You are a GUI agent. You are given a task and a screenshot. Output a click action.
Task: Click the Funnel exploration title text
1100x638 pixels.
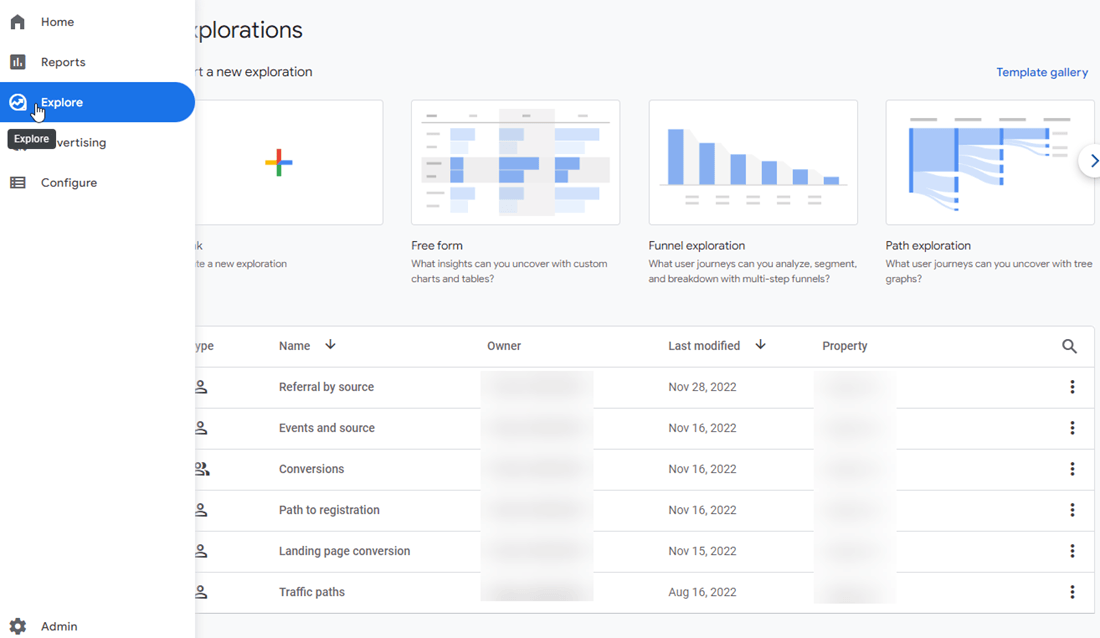[x=697, y=246]
